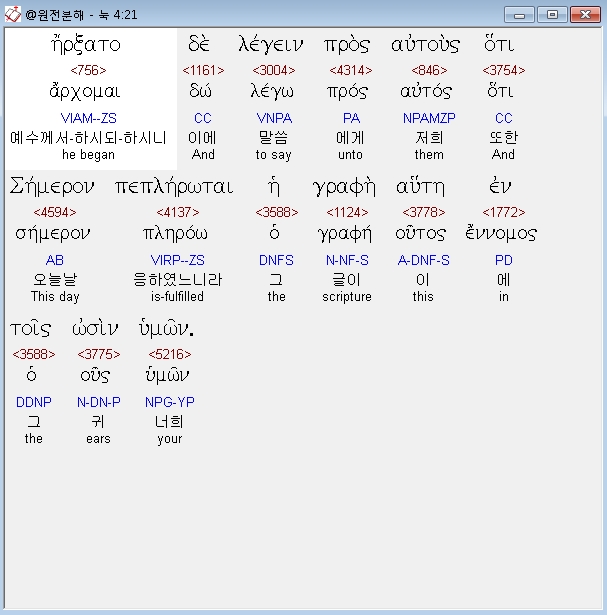Select the Greek word ὅτι in first row
This screenshot has width=607, height=615.
coord(499,44)
